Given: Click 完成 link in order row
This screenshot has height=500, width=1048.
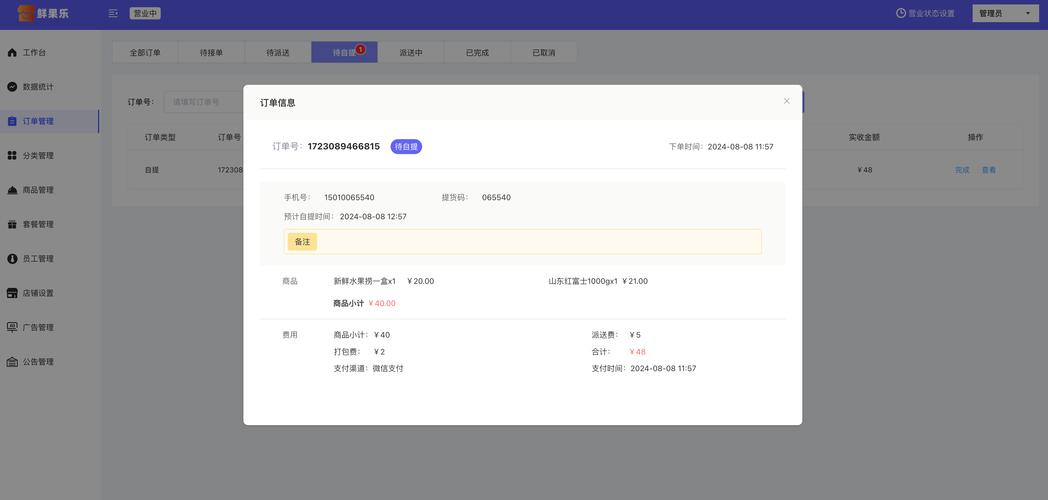Looking at the screenshot, I should click(x=962, y=170).
